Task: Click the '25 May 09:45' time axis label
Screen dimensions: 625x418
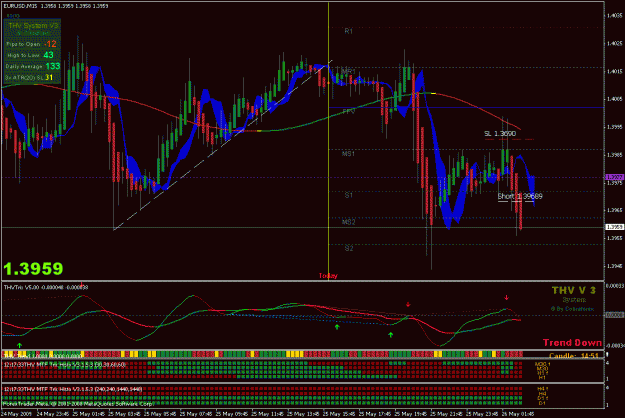Action: [233, 414]
